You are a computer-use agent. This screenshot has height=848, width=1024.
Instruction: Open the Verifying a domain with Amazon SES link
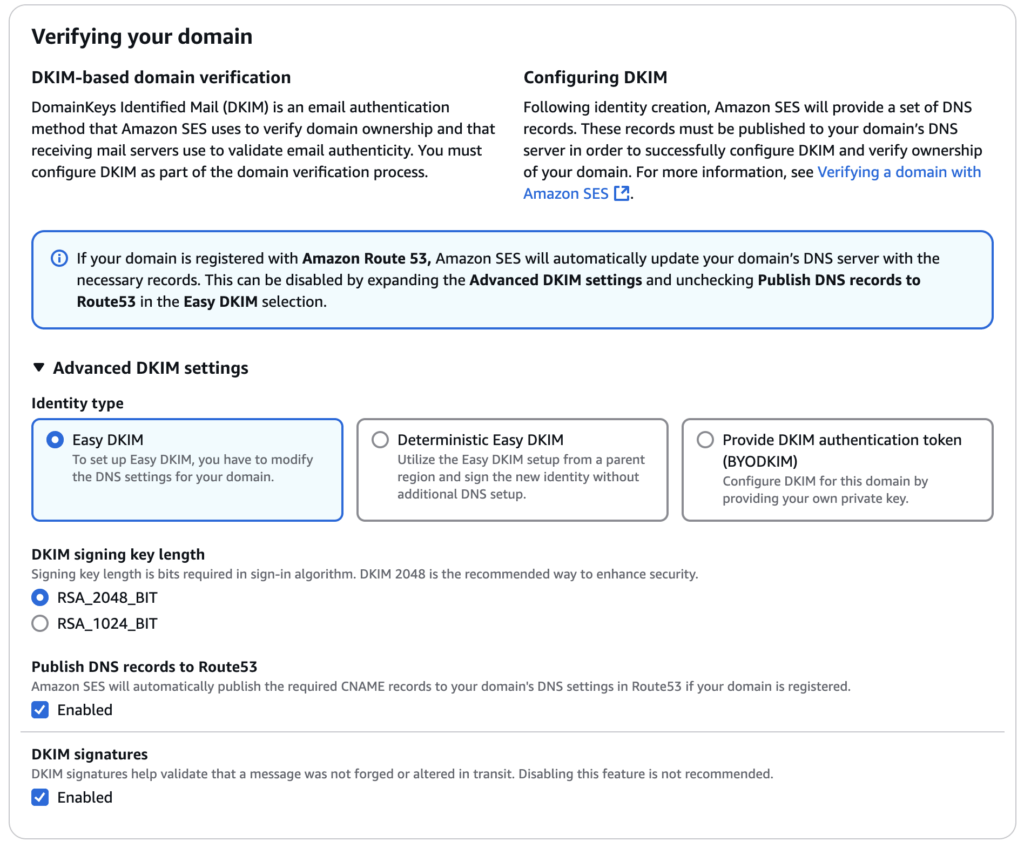click(898, 172)
